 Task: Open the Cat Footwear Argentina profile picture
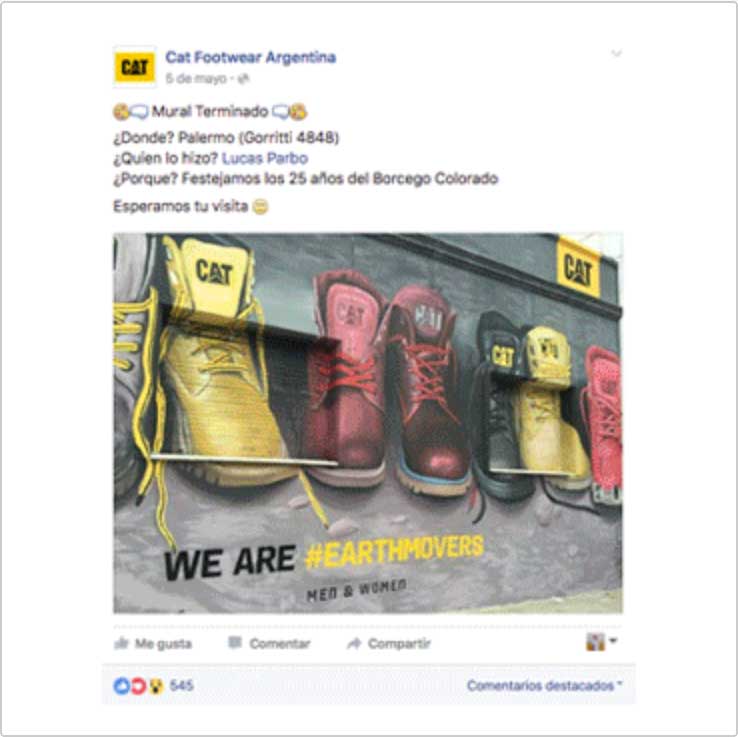coord(135,67)
